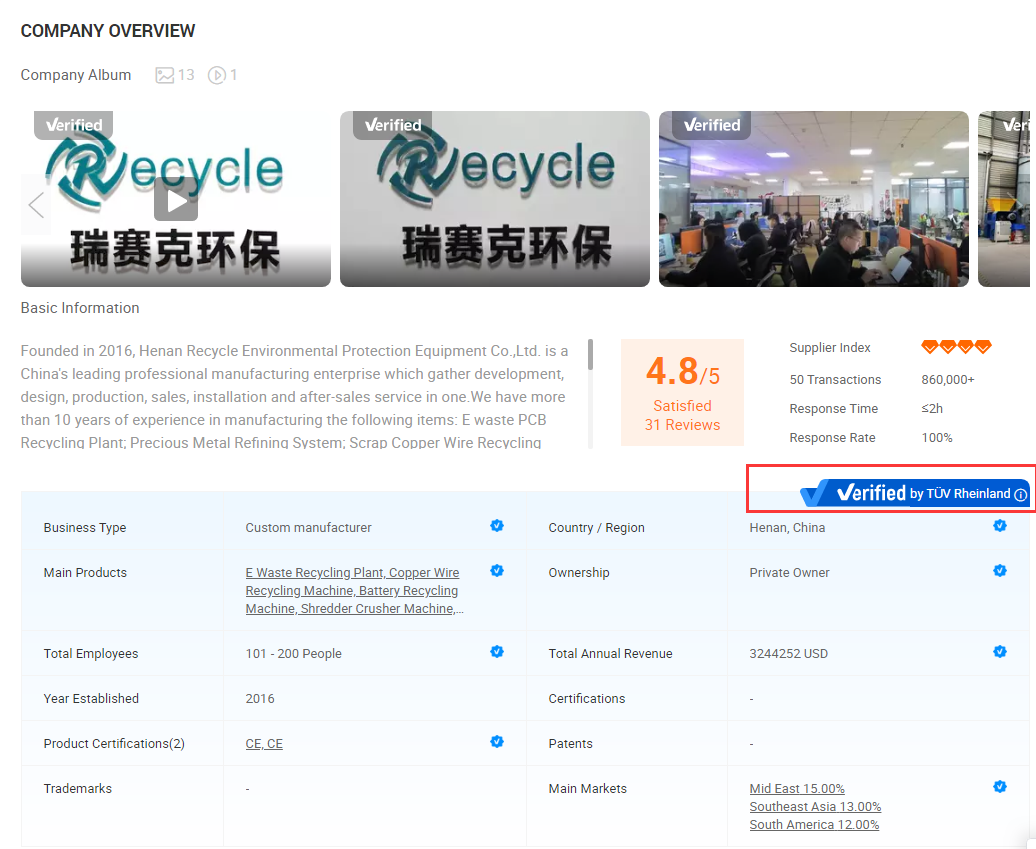Open the office interior photo thumbnail
The height and width of the screenshot is (849, 1036).
(813, 199)
